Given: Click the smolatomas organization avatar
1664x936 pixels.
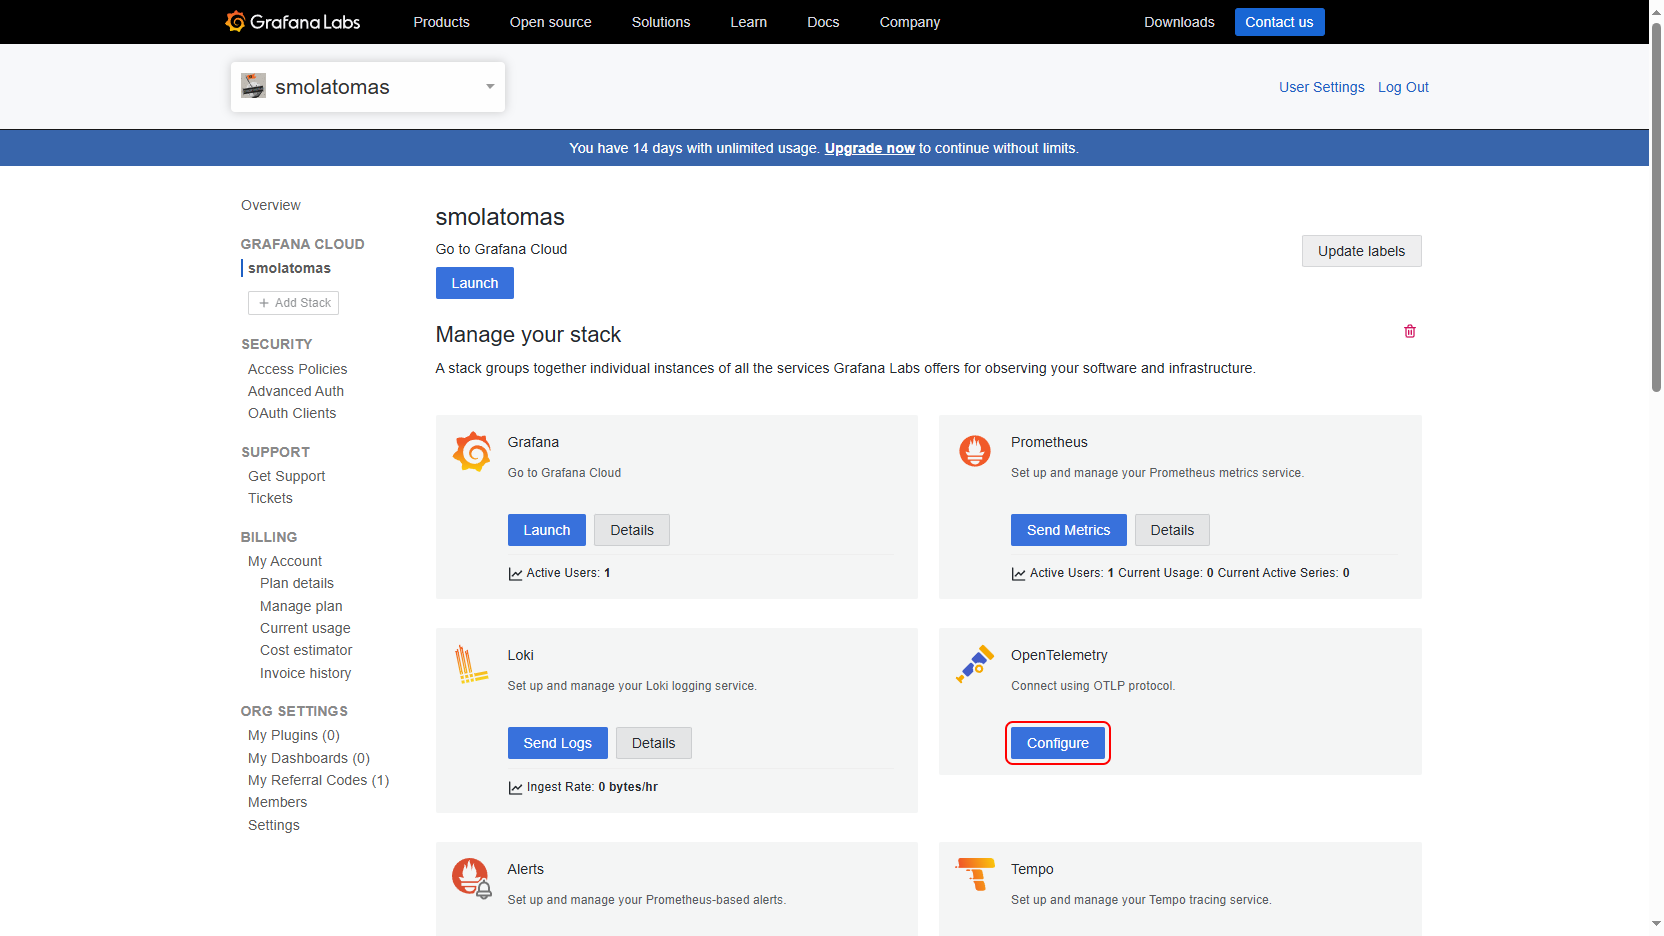Looking at the screenshot, I should pos(254,86).
